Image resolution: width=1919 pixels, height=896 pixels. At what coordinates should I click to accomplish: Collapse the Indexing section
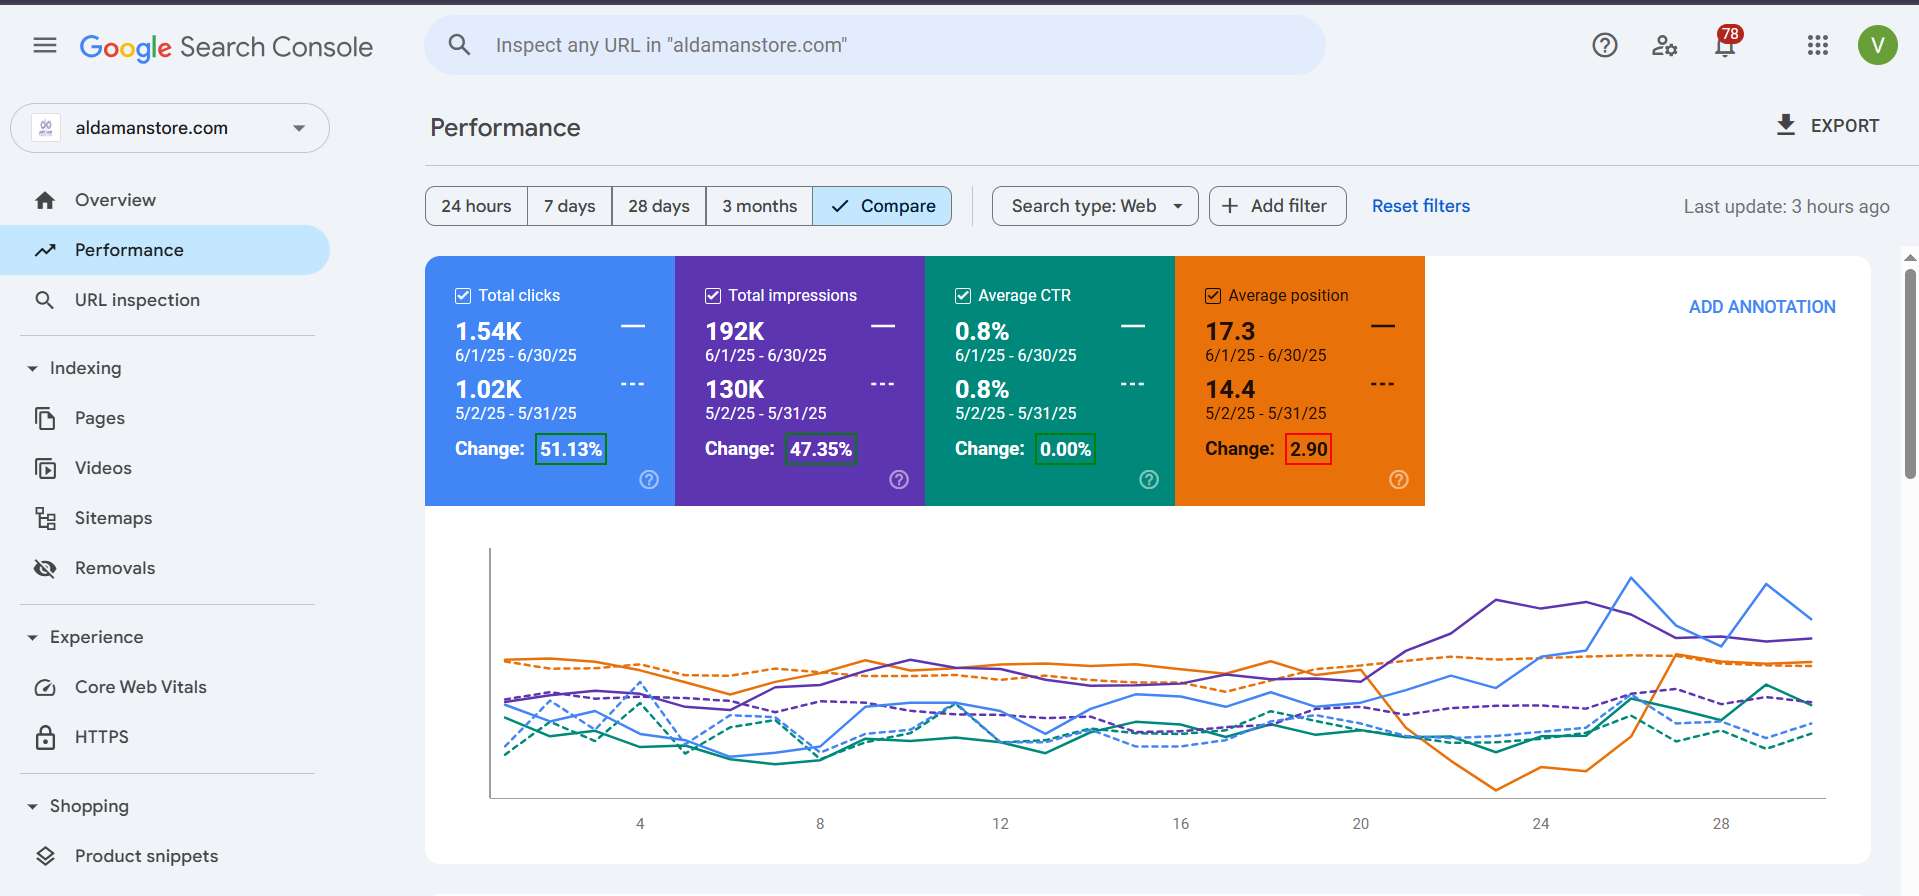[32, 369]
